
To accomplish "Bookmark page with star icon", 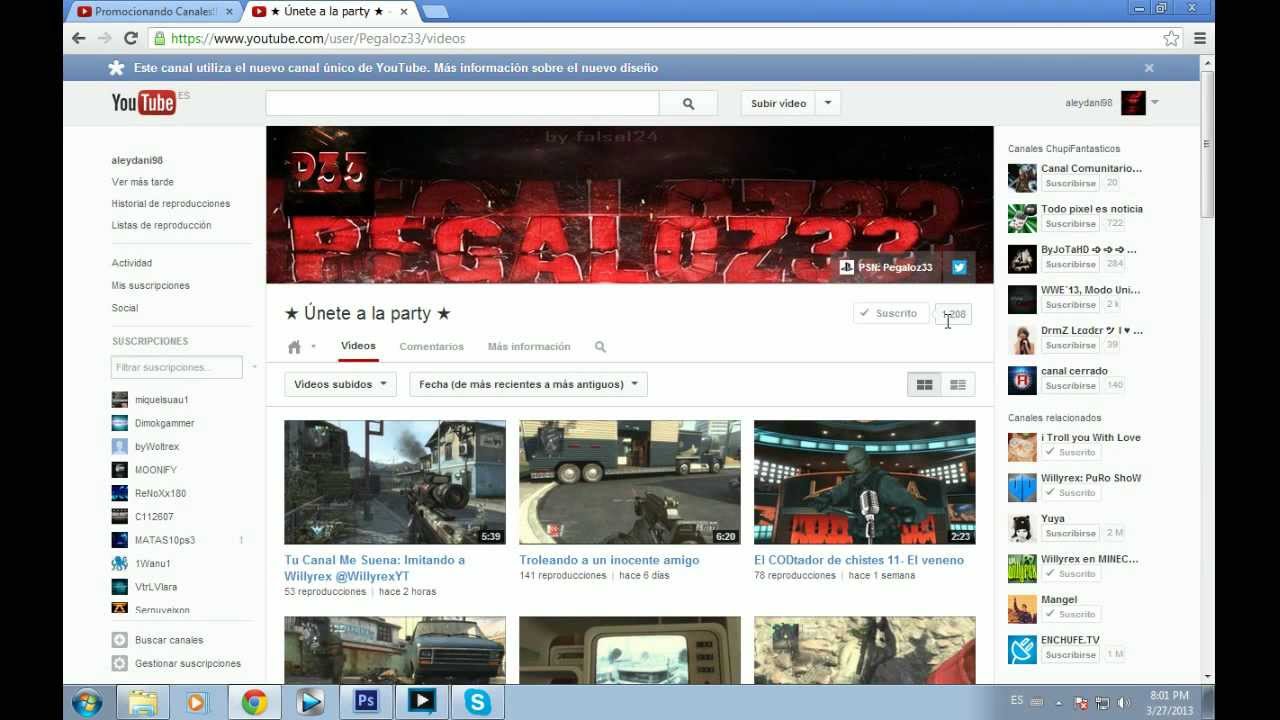I will [1171, 38].
